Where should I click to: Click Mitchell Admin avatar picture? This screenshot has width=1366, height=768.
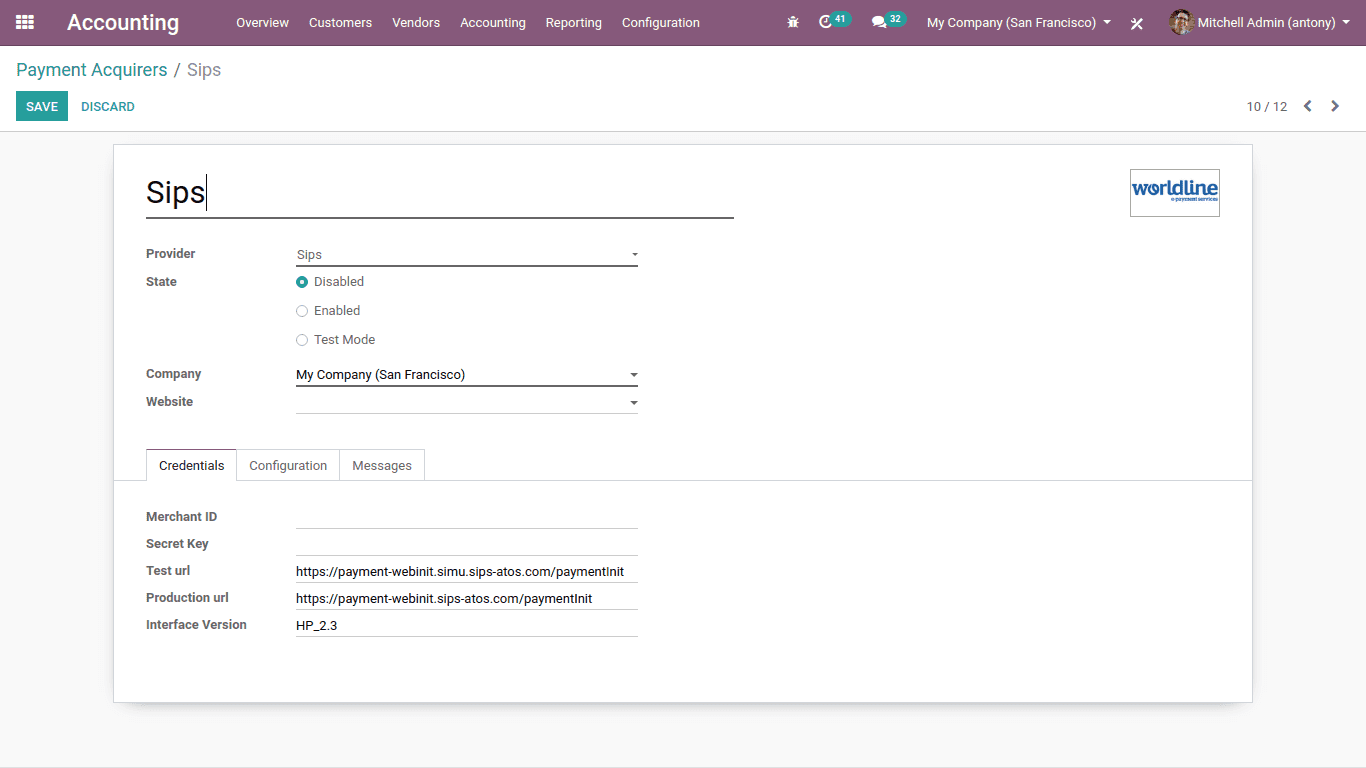click(1181, 22)
